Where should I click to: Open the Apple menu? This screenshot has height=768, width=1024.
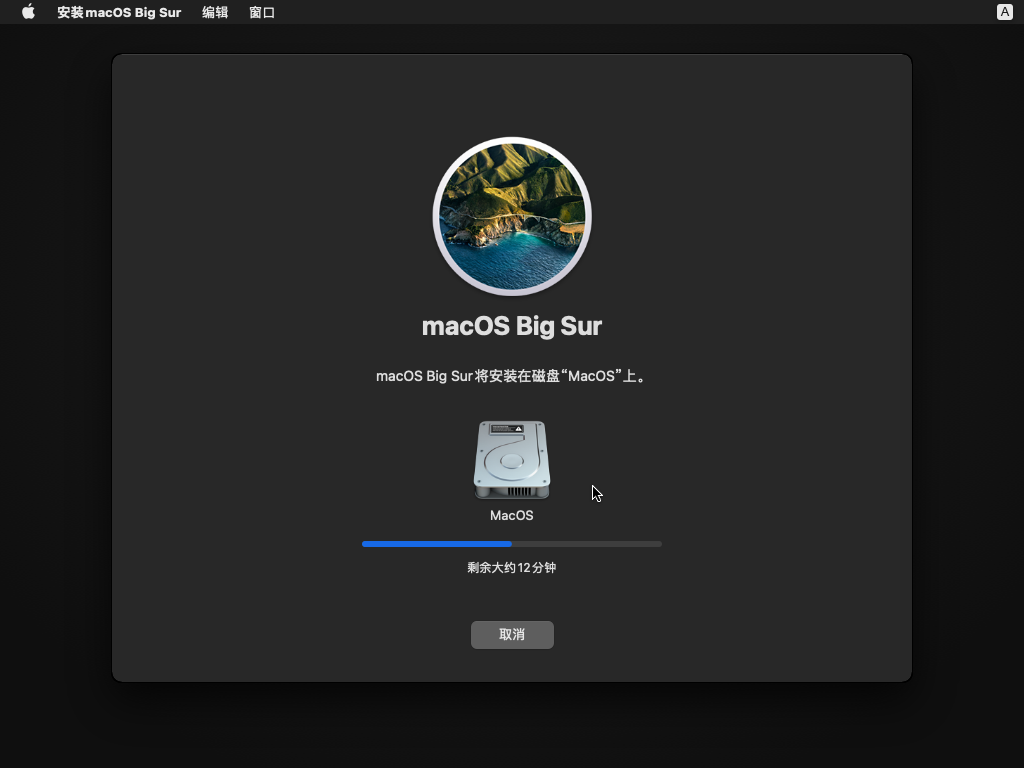(x=28, y=12)
